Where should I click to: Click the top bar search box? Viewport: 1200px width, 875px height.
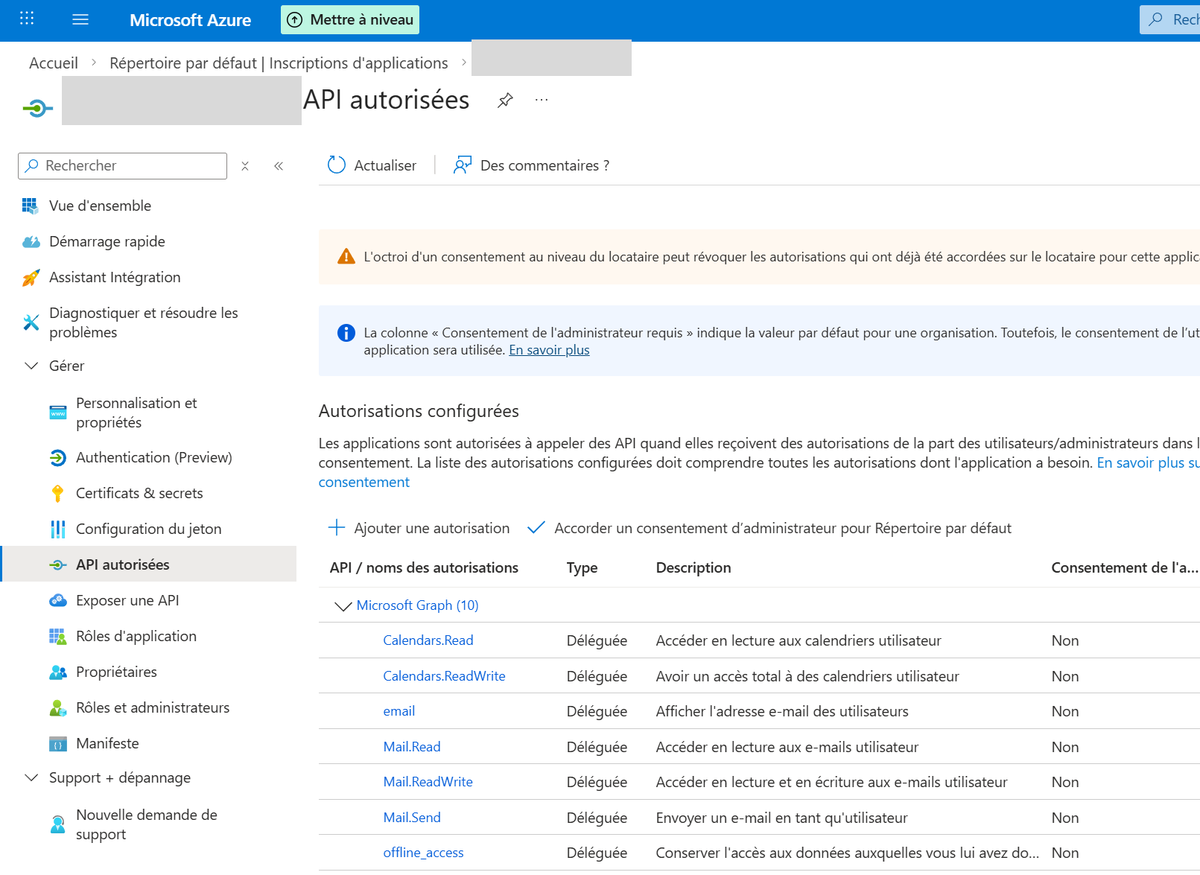1170,19
